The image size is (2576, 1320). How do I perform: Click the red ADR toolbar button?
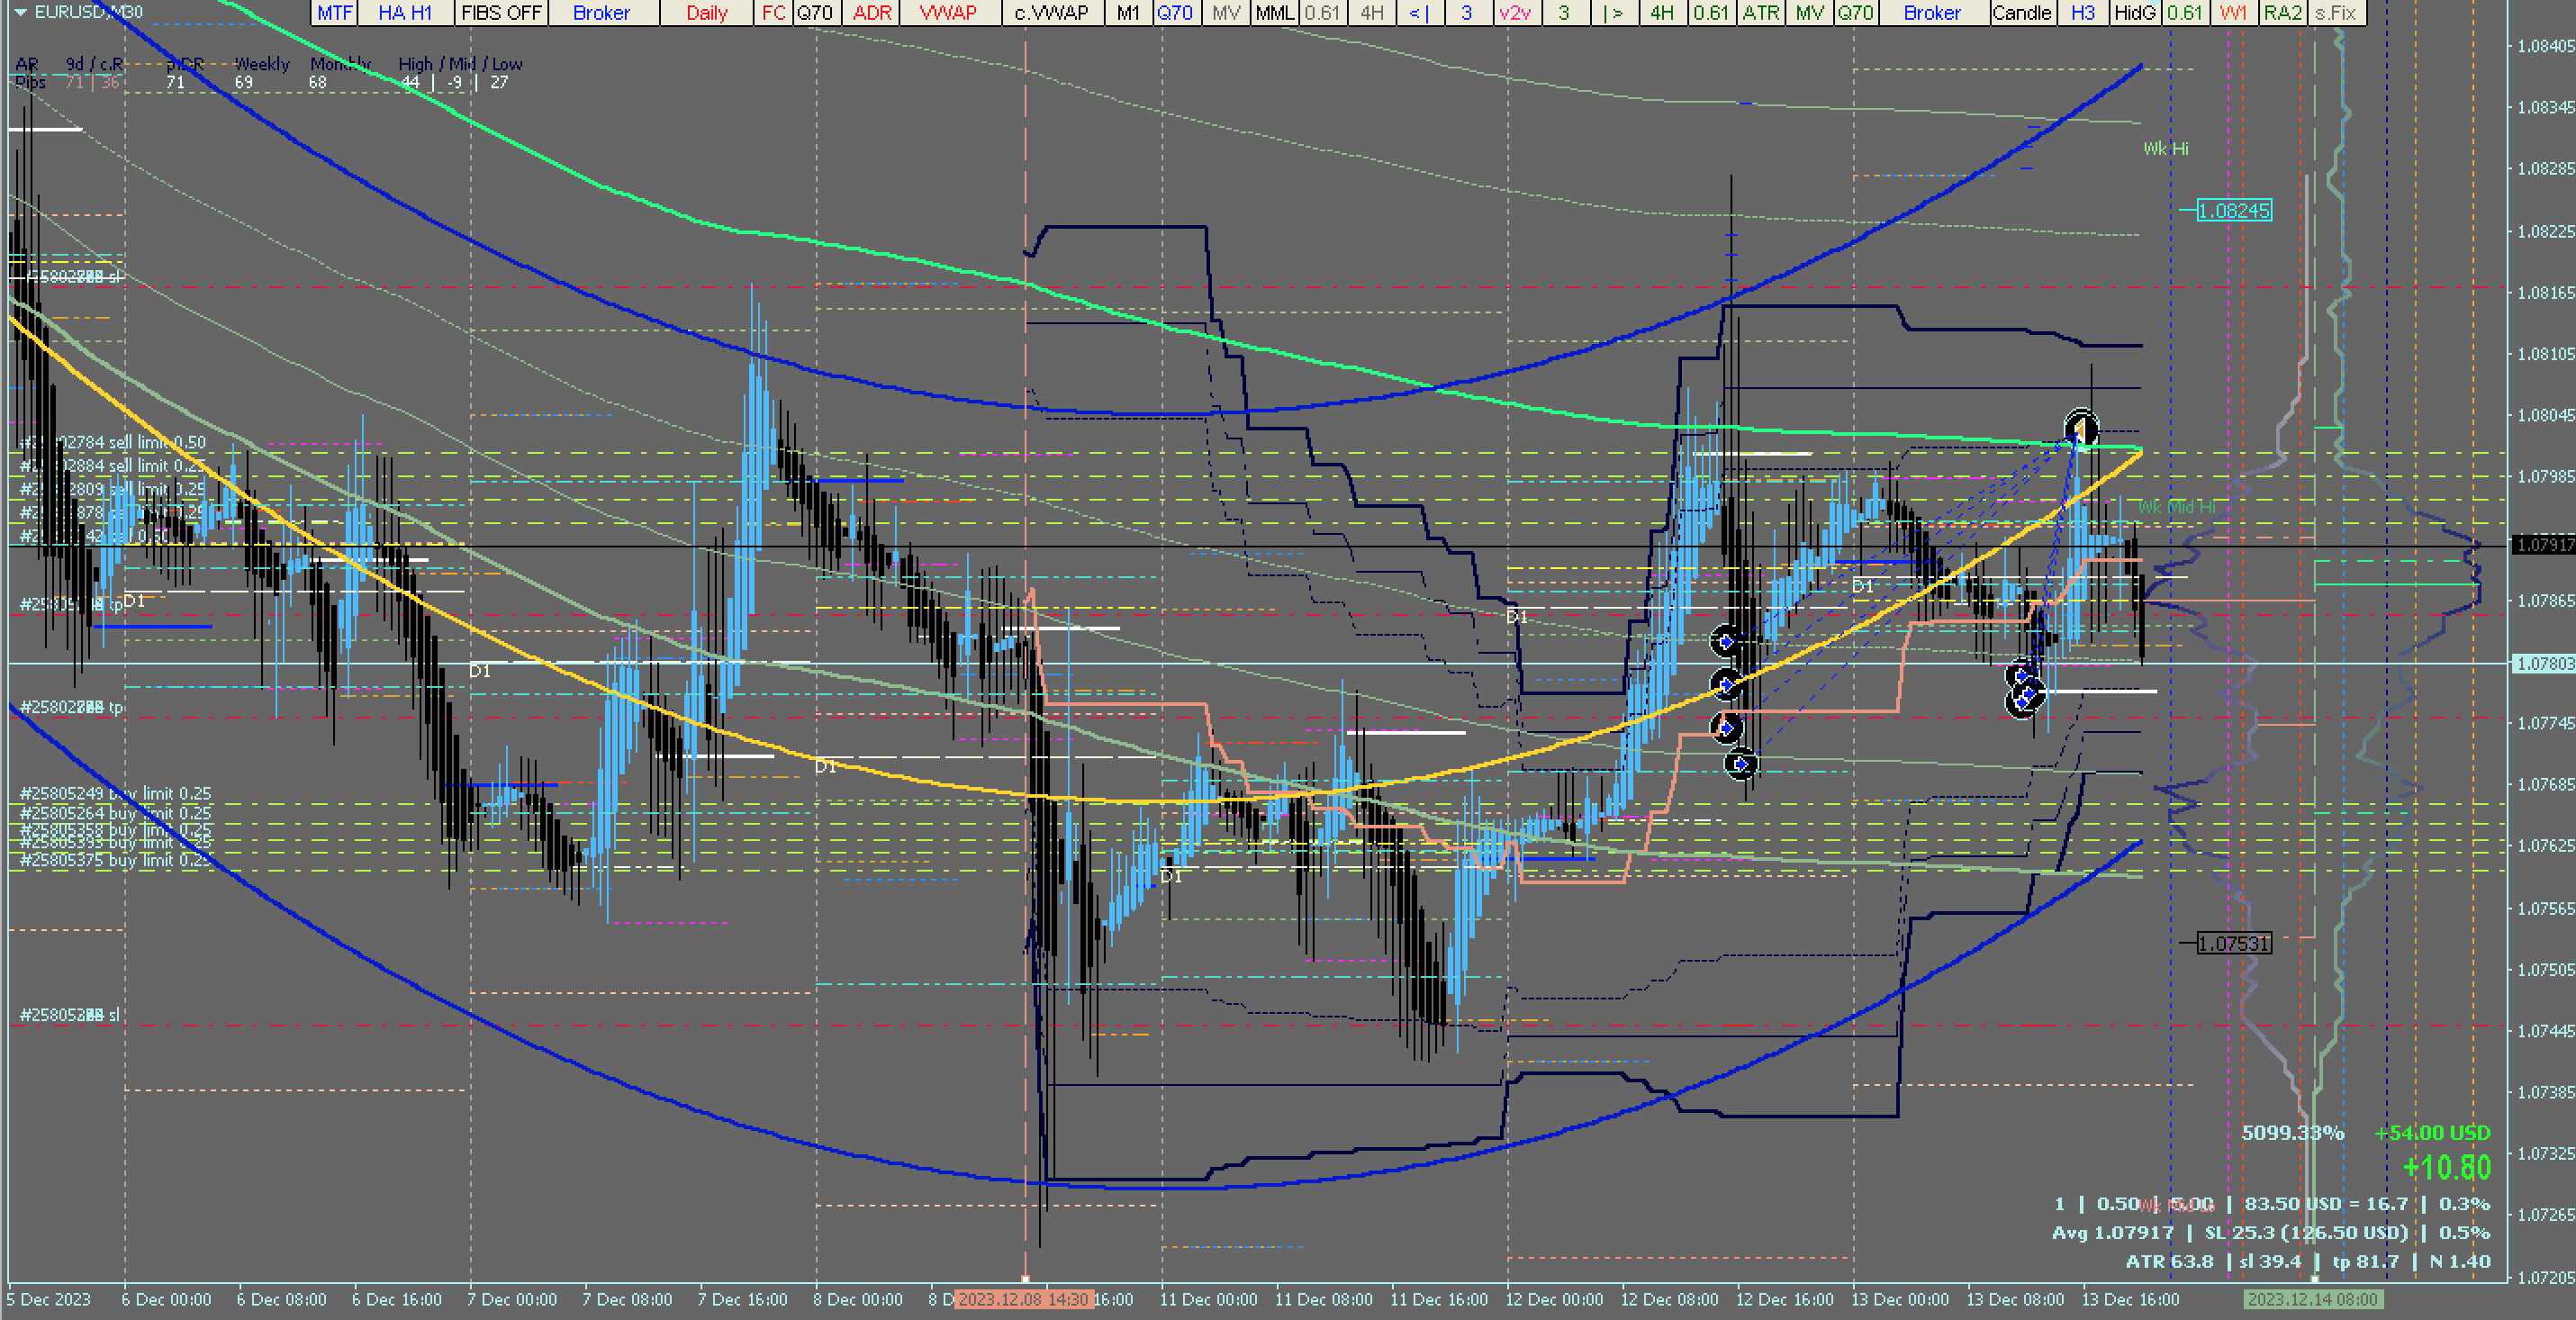pos(872,13)
